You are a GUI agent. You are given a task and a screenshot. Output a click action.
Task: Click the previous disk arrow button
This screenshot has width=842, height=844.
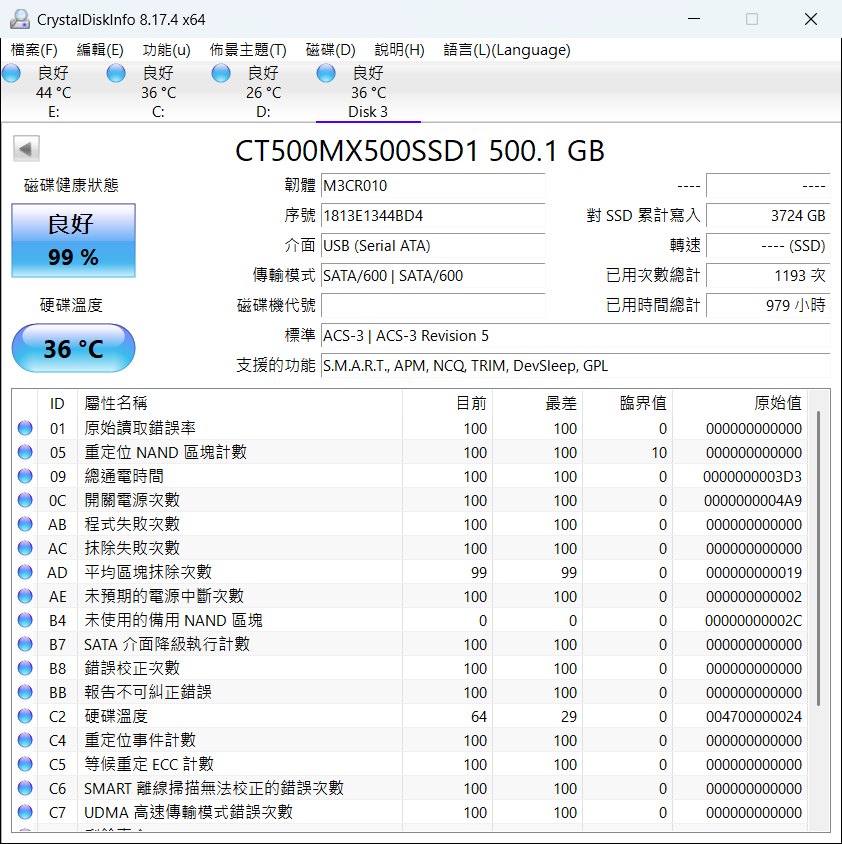(26, 149)
